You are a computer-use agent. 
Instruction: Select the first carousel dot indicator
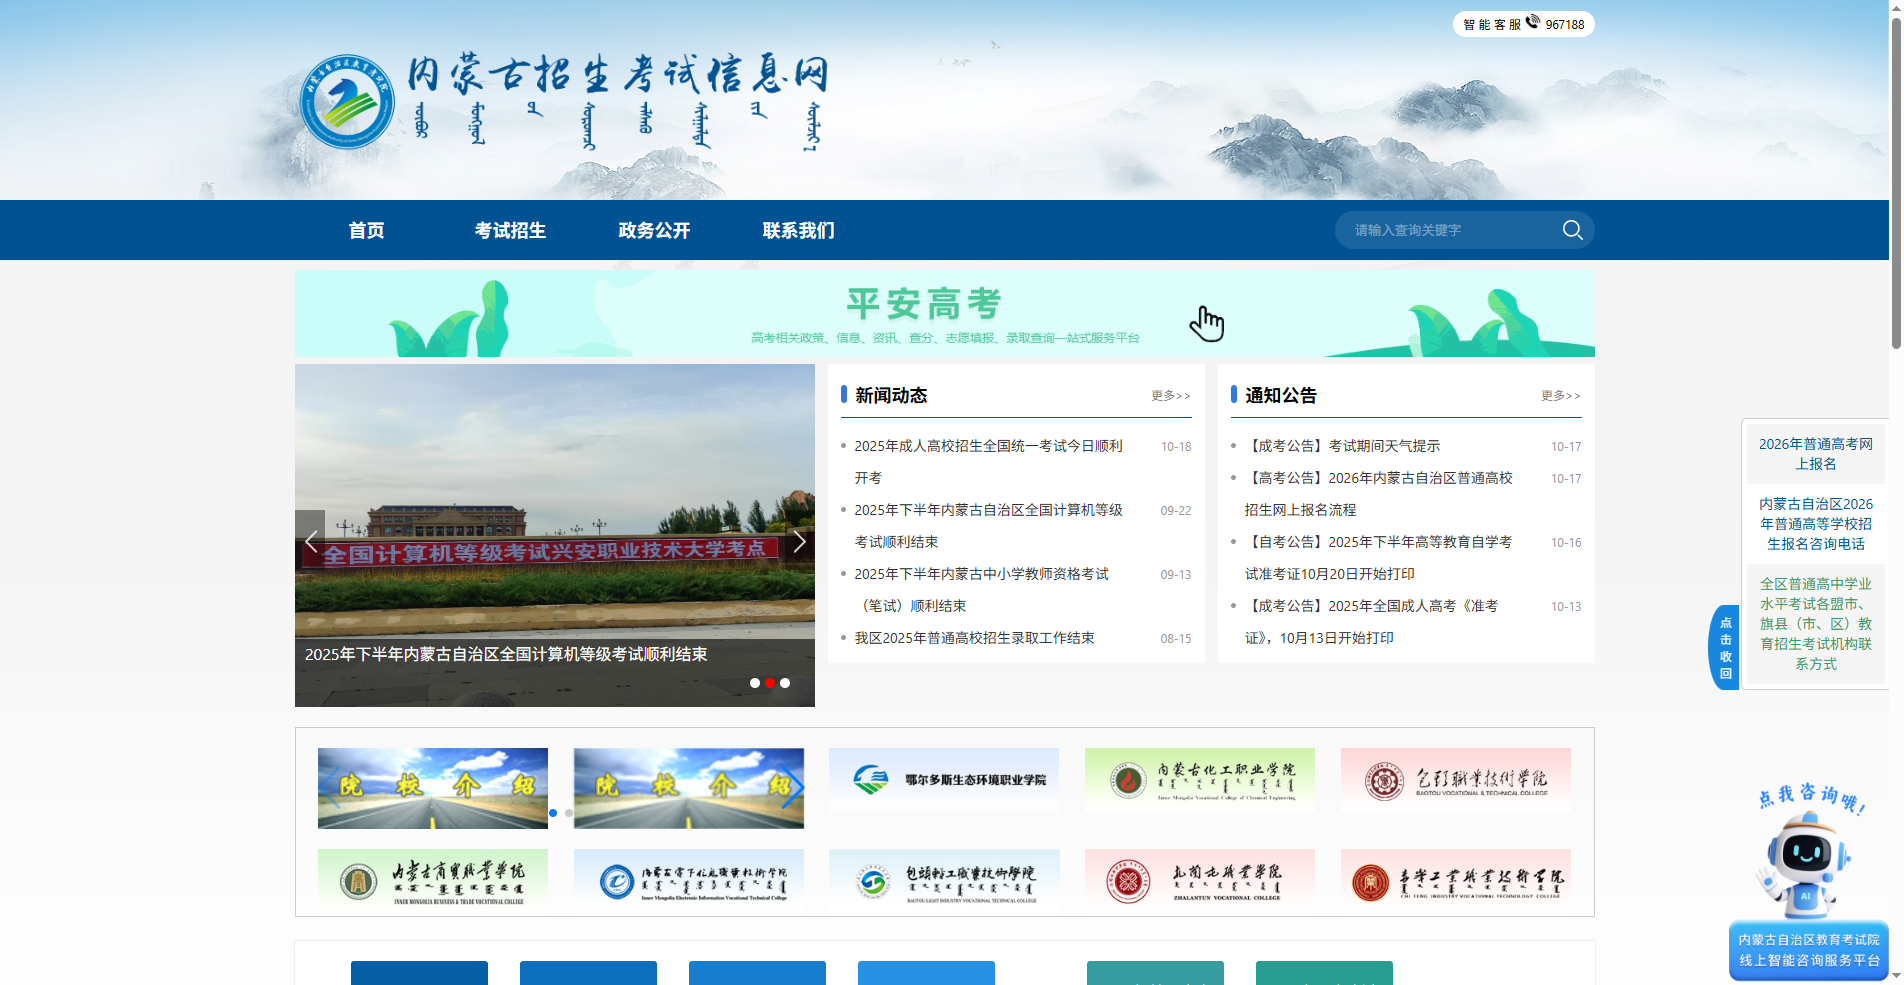[x=754, y=683]
